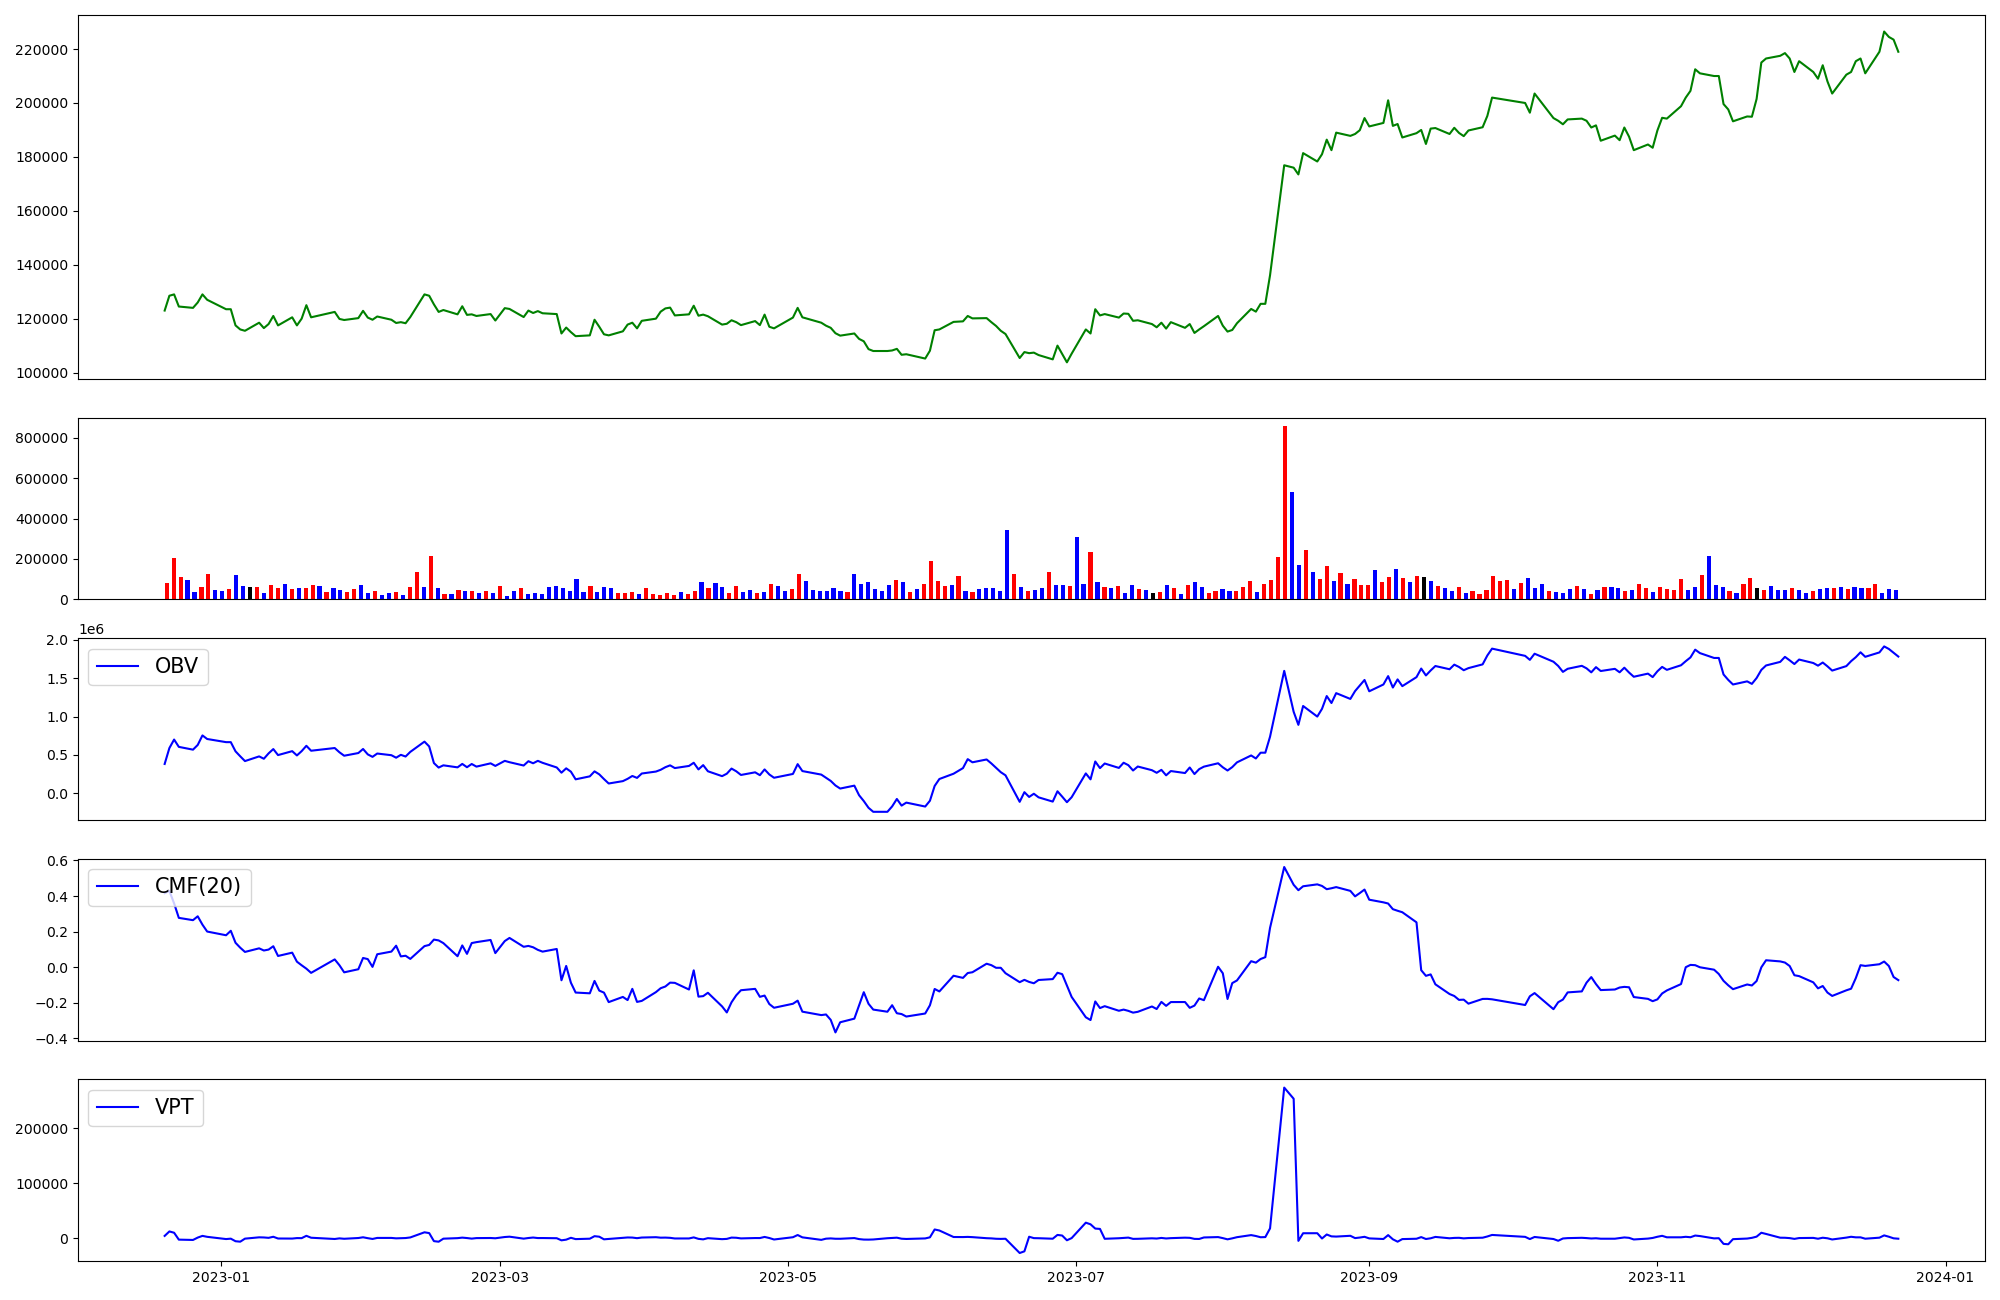Click the 100000 label on the VPT axis
Image resolution: width=2000 pixels, height=1300 pixels.
(x=41, y=1184)
